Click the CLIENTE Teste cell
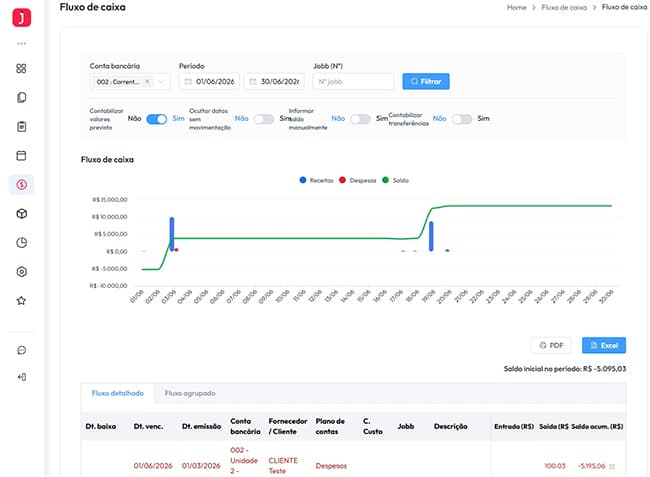650x477 pixels. tap(283, 466)
